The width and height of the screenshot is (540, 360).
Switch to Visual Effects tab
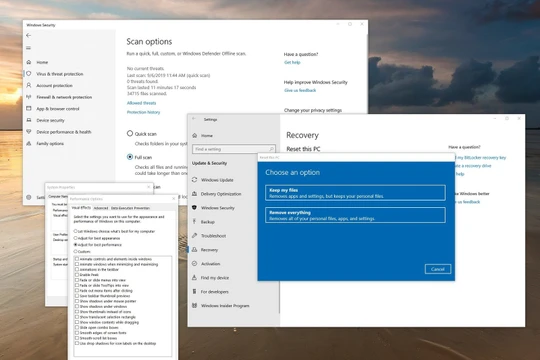click(x=81, y=208)
